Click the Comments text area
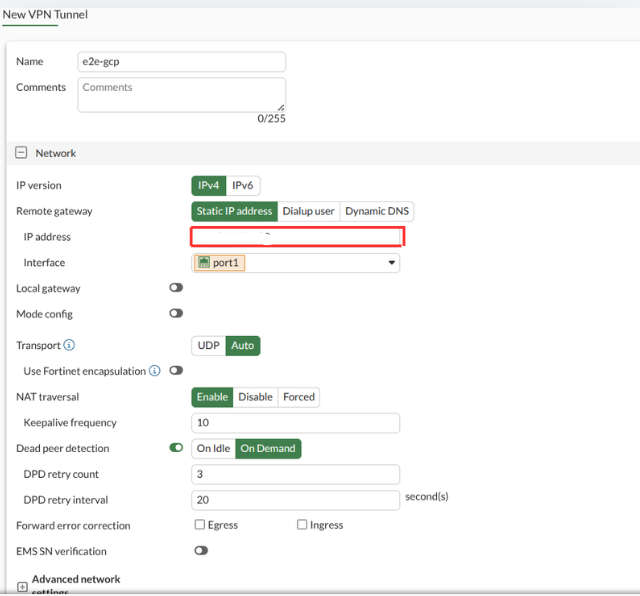Viewport: 640px width, 596px height. [182, 95]
